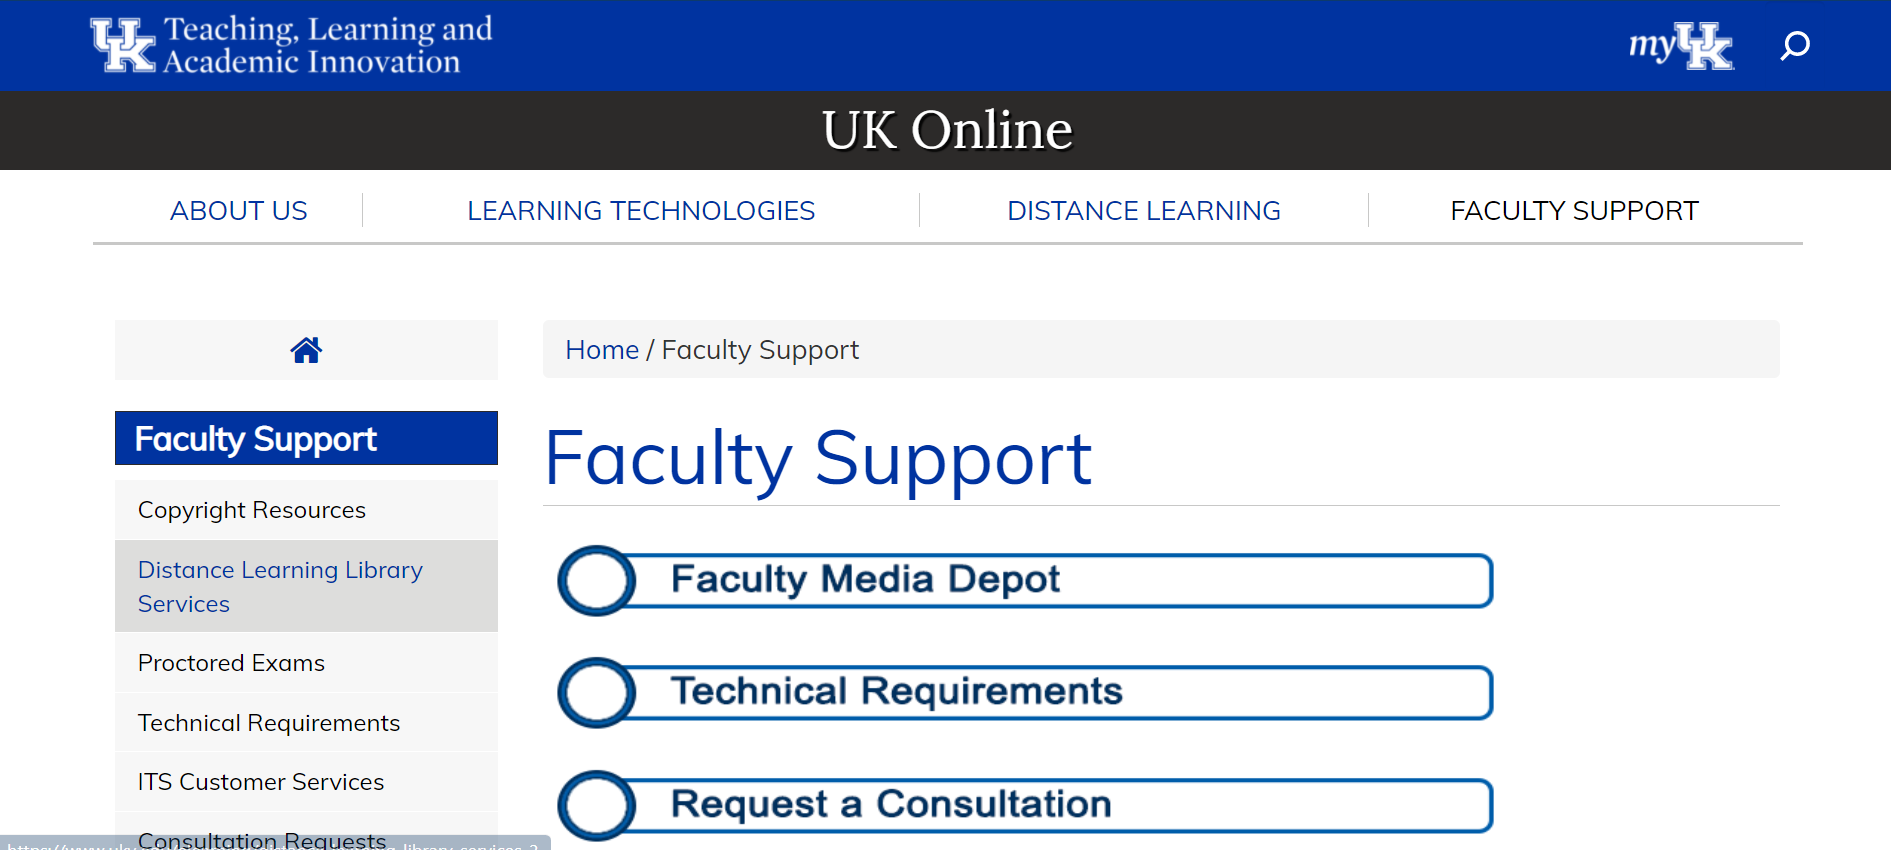Viewport: 1891px width, 850px height.
Task: Click the Technical Requirements circle icon
Action: tap(597, 693)
